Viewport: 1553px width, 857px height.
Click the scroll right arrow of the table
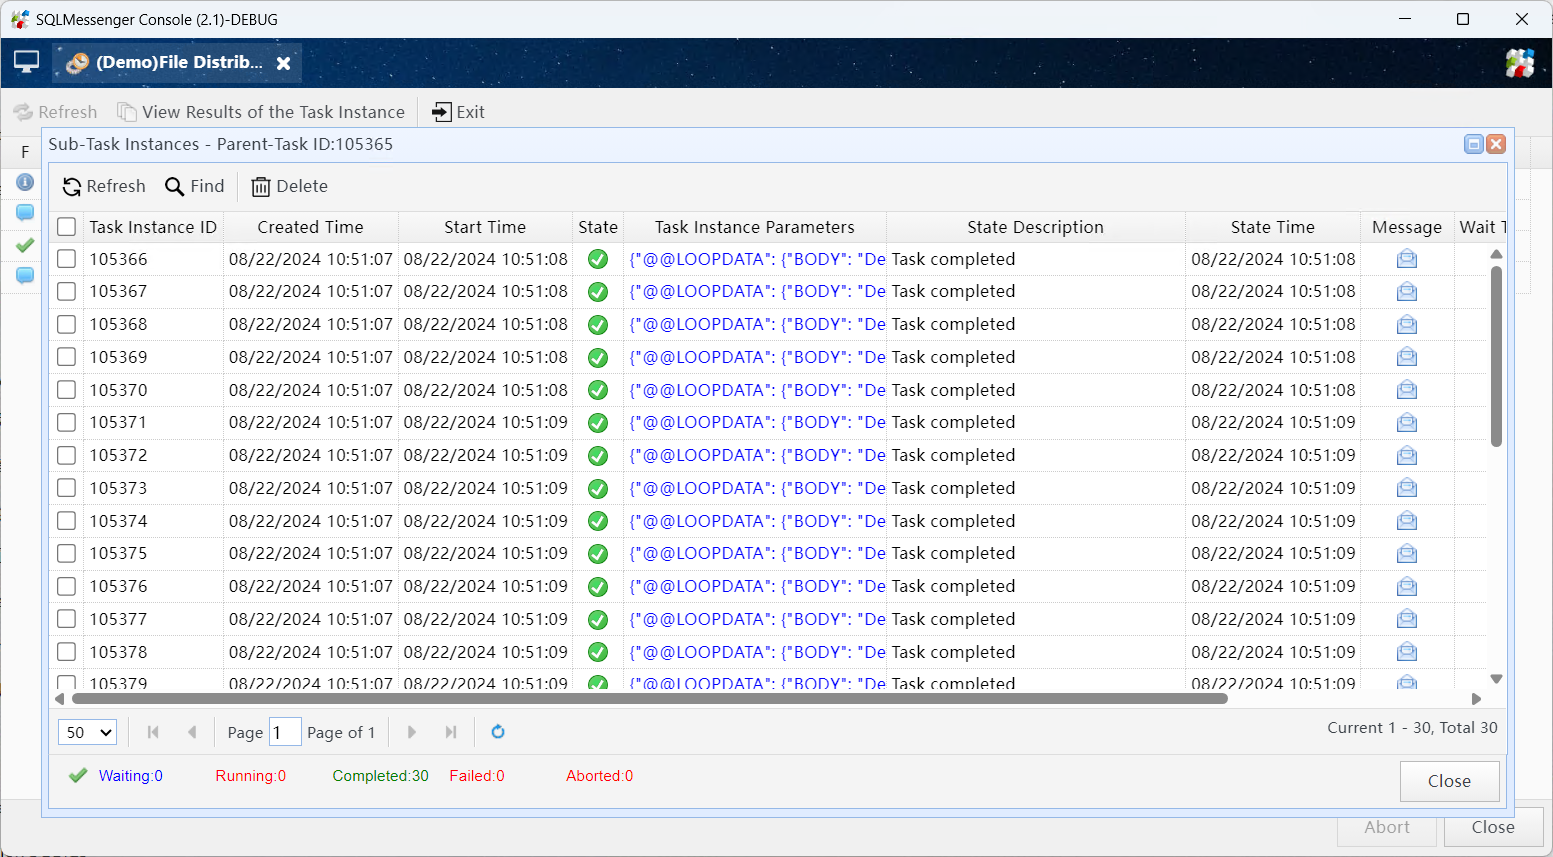pos(1477,699)
